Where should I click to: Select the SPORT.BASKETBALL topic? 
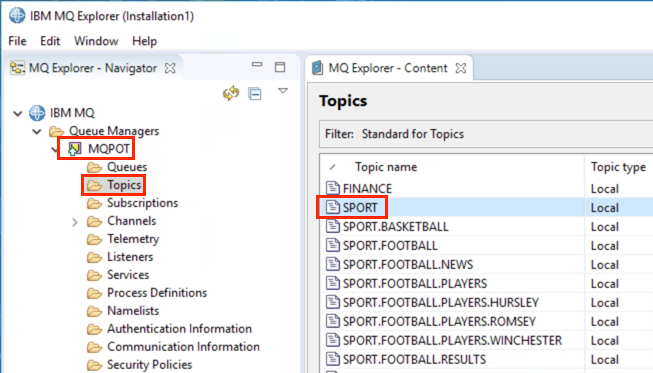395,226
